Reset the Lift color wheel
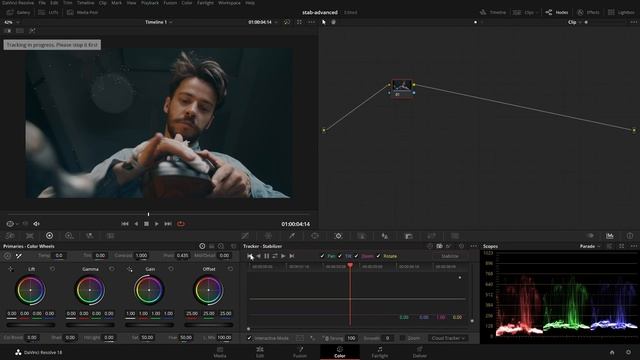The image size is (640, 360). click(52, 269)
